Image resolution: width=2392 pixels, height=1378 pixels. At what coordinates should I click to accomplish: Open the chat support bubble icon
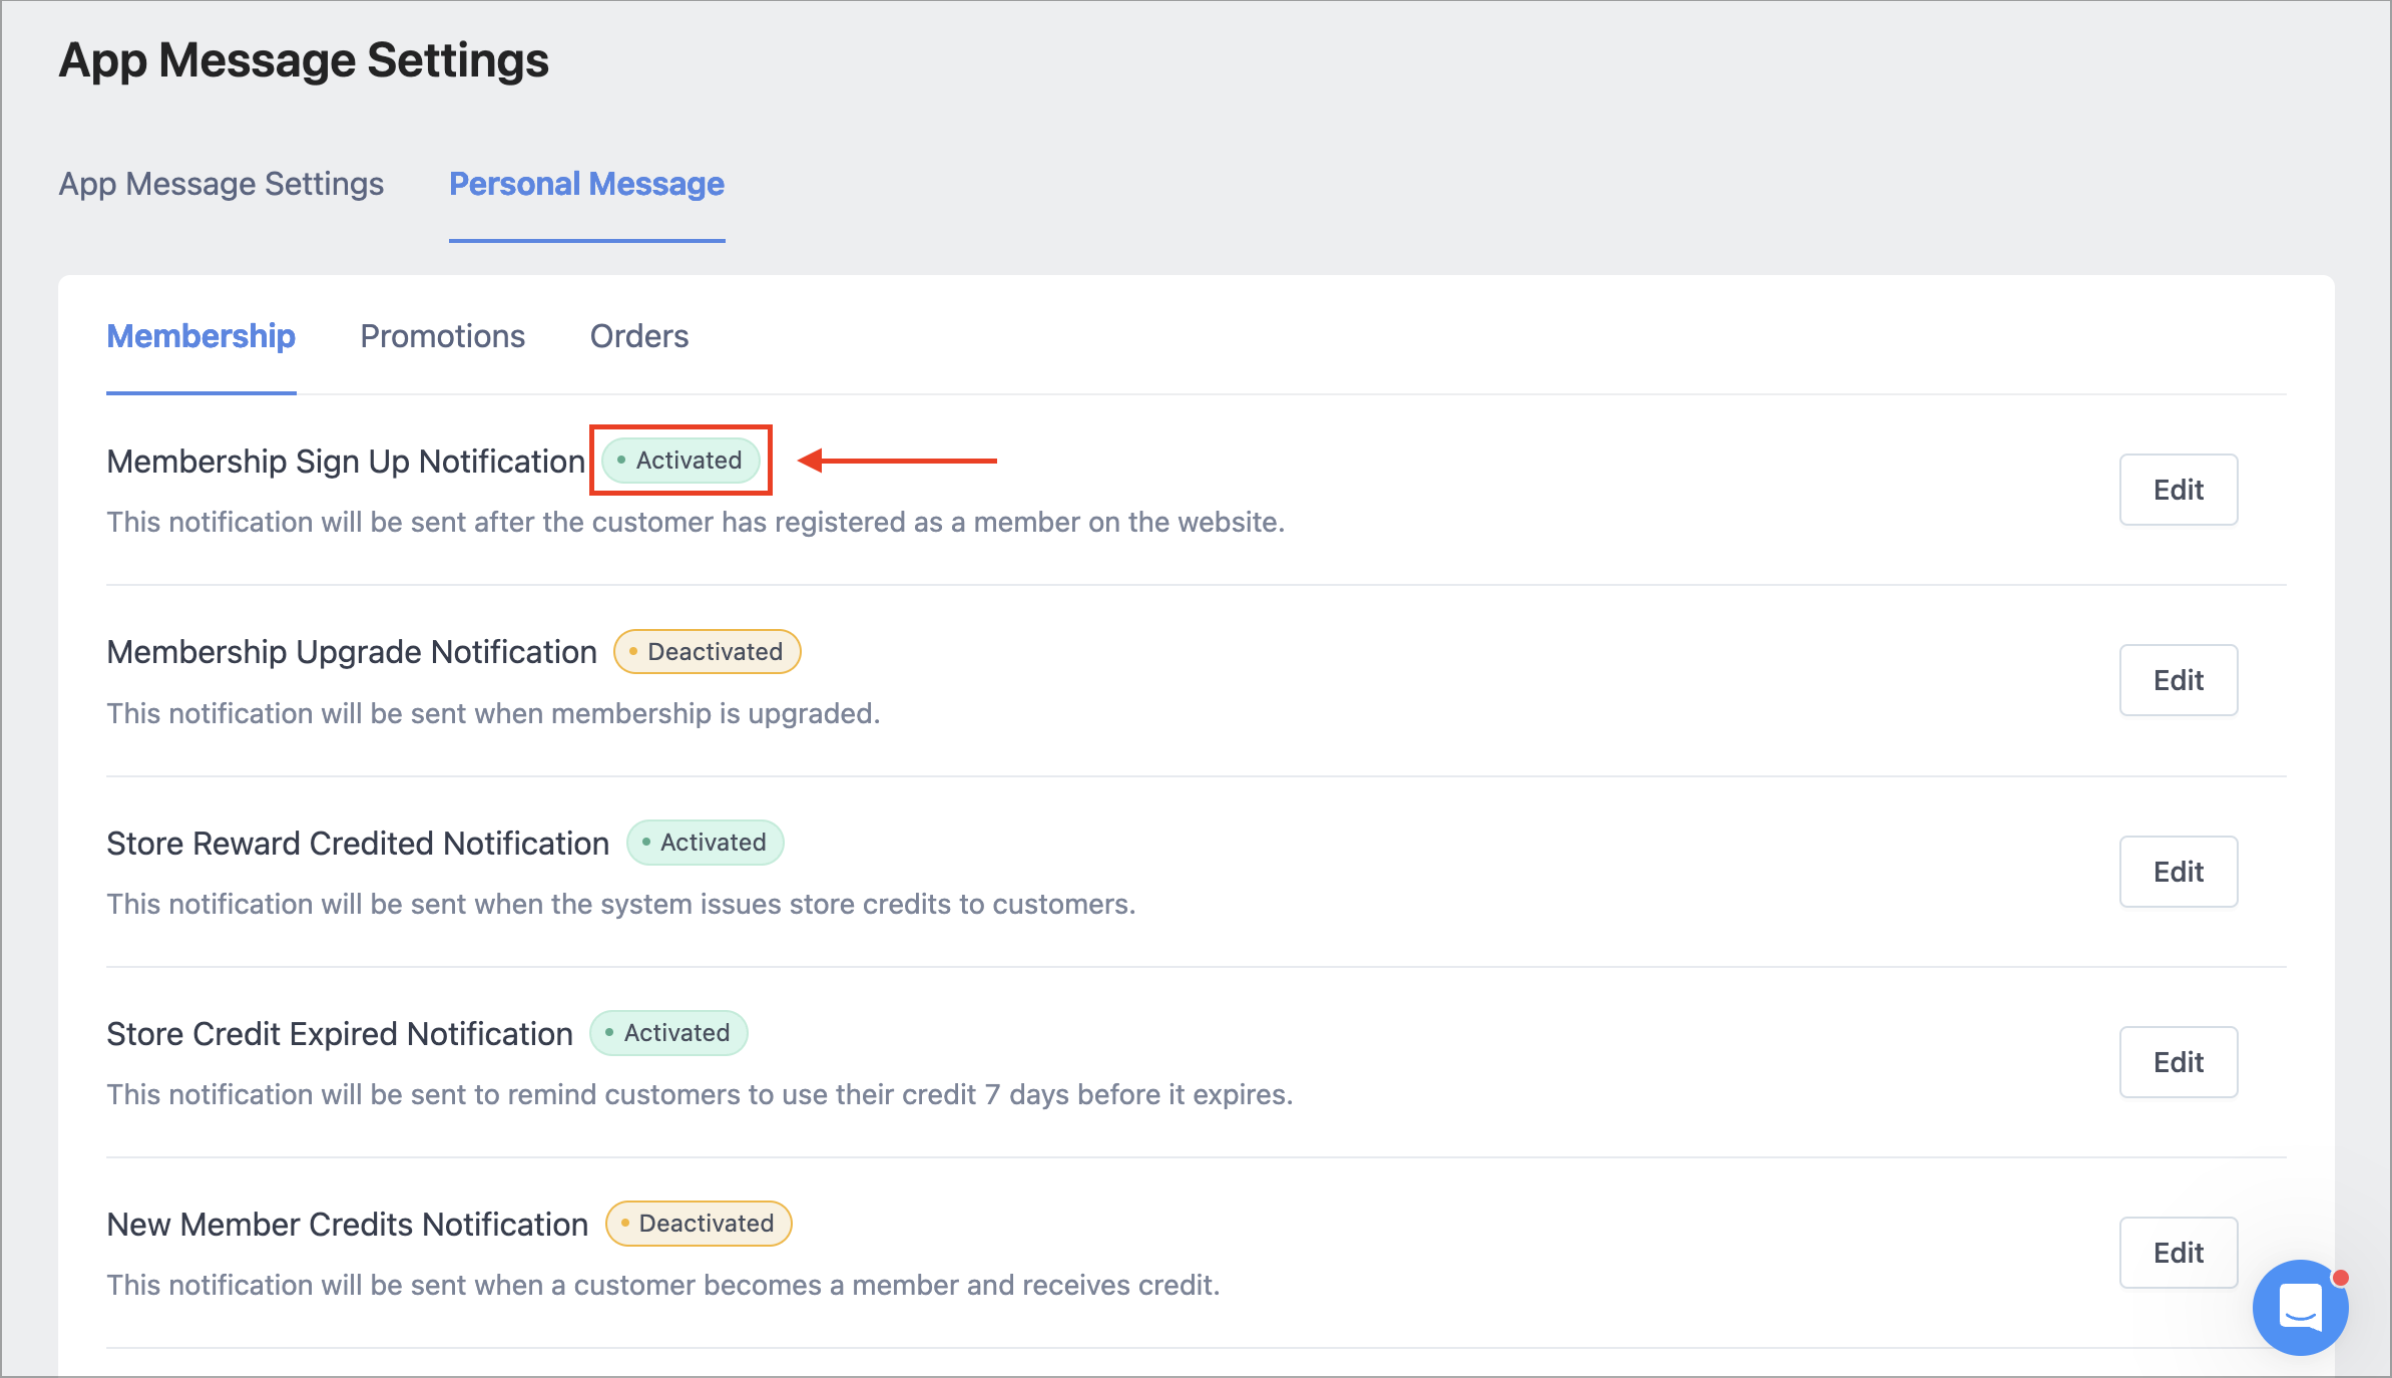point(2299,1307)
